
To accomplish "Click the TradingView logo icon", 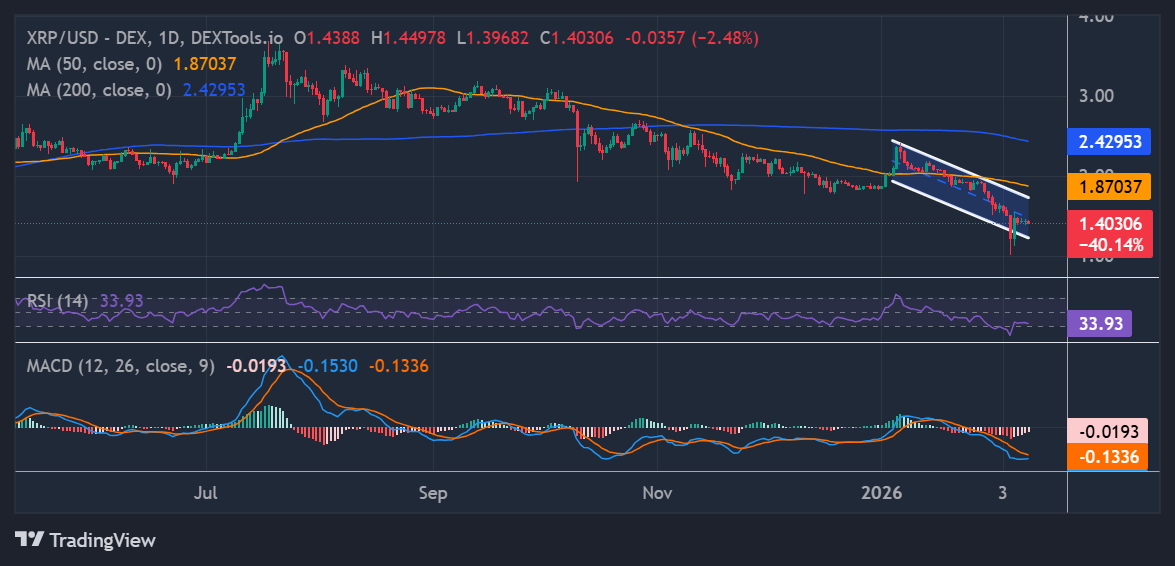I will tap(30, 540).
